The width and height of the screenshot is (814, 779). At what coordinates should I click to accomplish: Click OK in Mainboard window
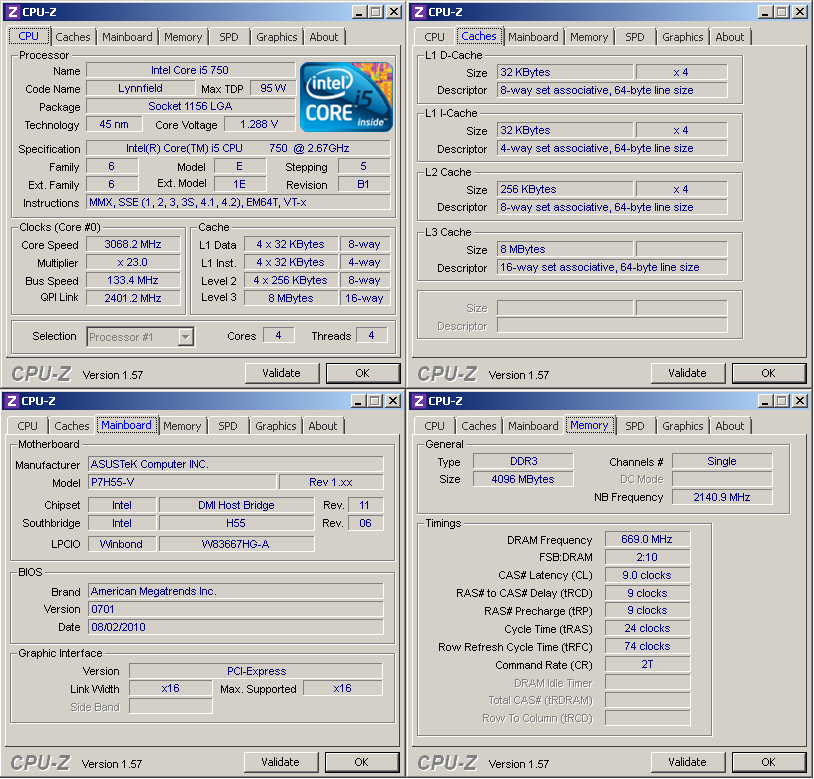tap(361, 762)
